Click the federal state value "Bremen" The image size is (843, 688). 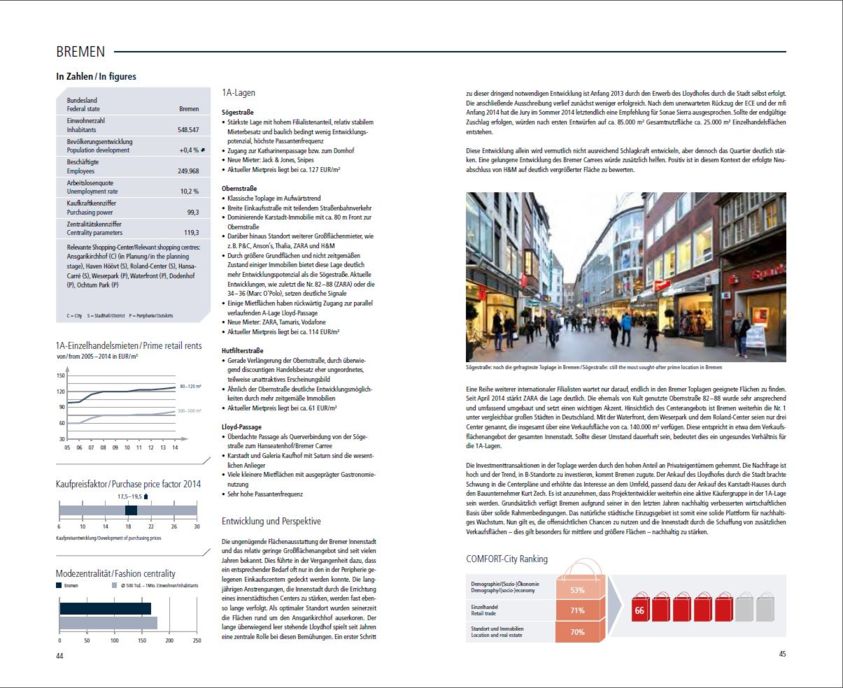click(189, 109)
